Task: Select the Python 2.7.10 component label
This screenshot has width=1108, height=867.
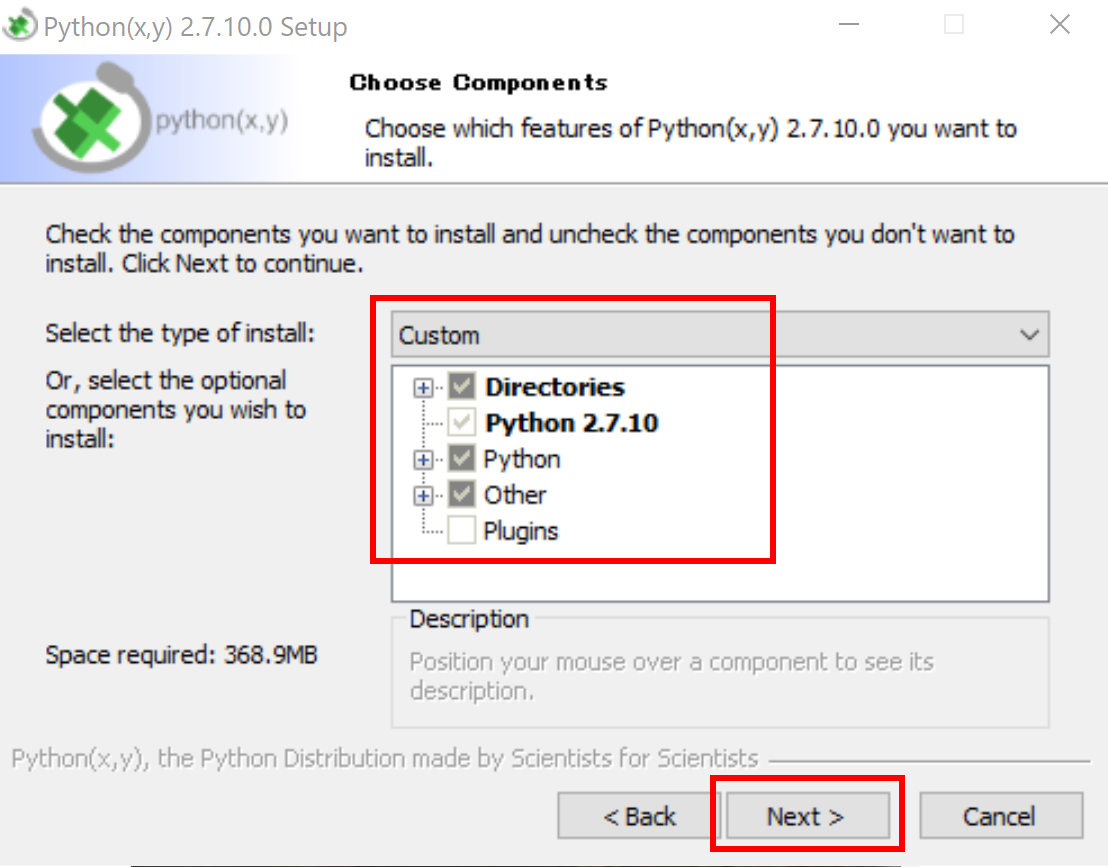Action: [x=571, y=423]
